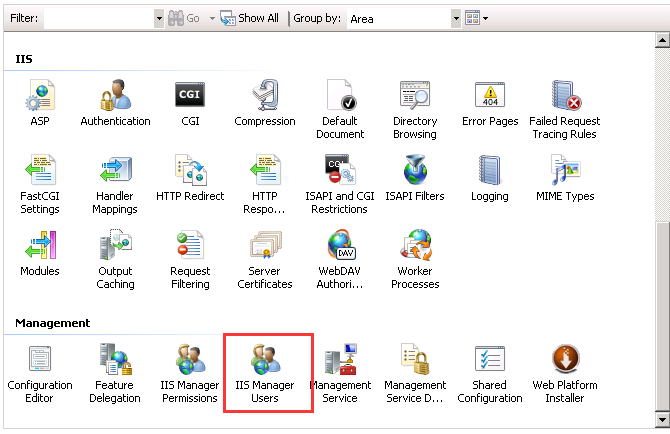
Task: Open the ASP feature icon
Action: [x=40, y=95]
